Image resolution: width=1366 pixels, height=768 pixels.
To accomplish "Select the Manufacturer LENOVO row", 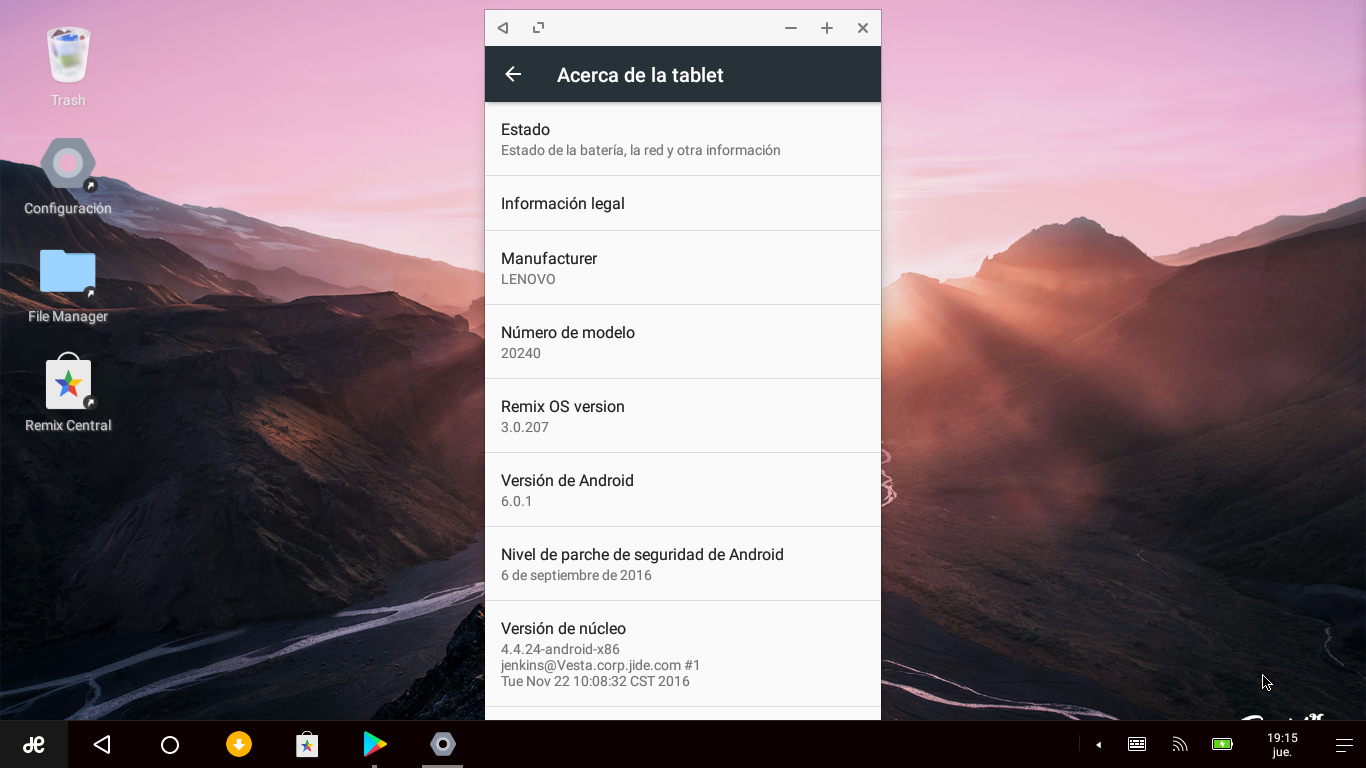I will coord(683,268).
